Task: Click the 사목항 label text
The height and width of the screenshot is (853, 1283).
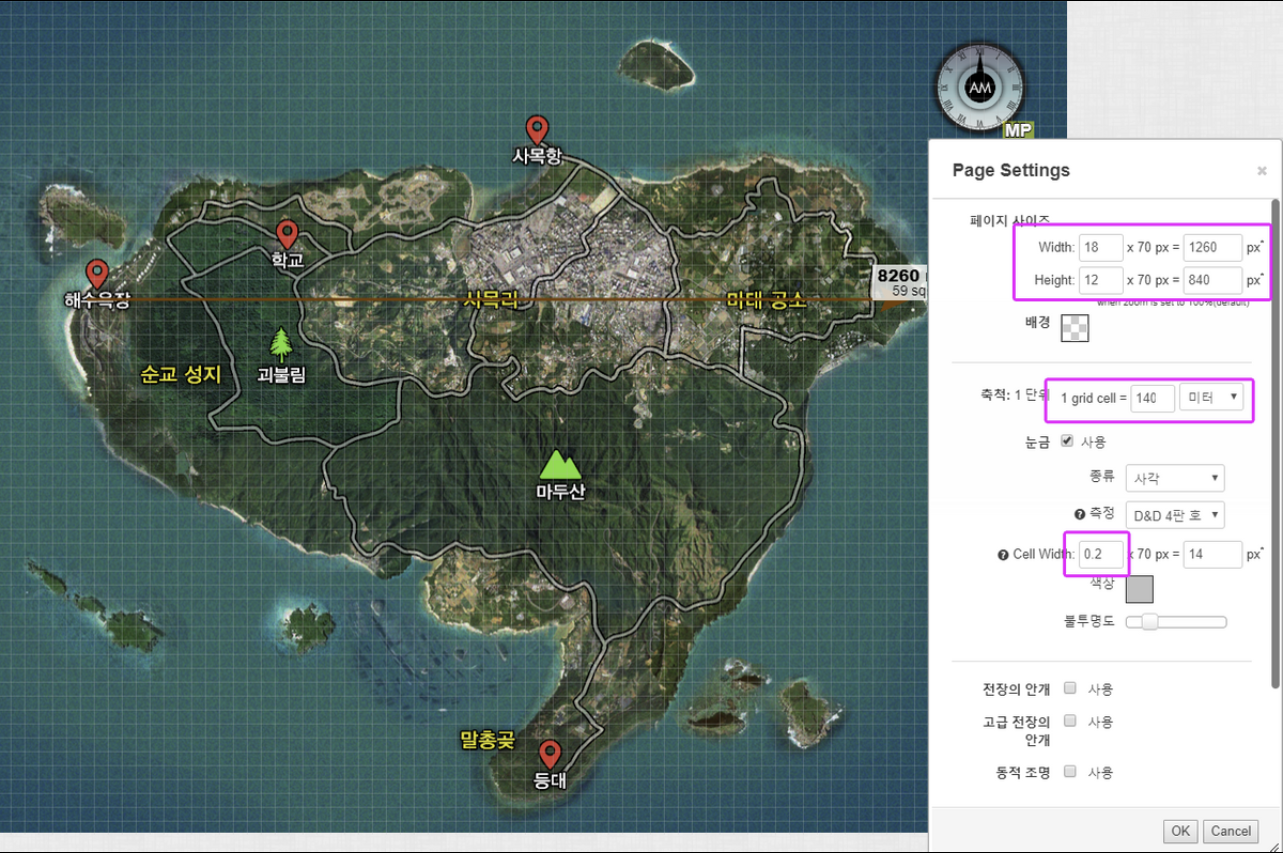Action: pos(537,156)
